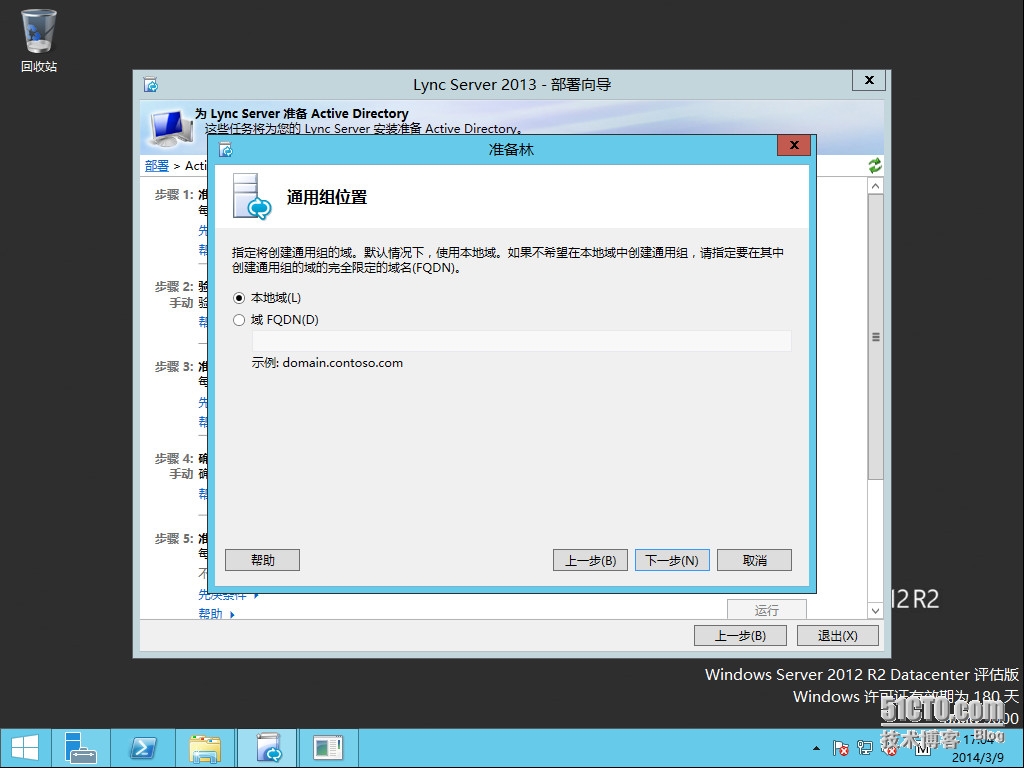Screen dimensions: 1024x768
Task: Select the Local domain radio button
Action: (239, 298)
